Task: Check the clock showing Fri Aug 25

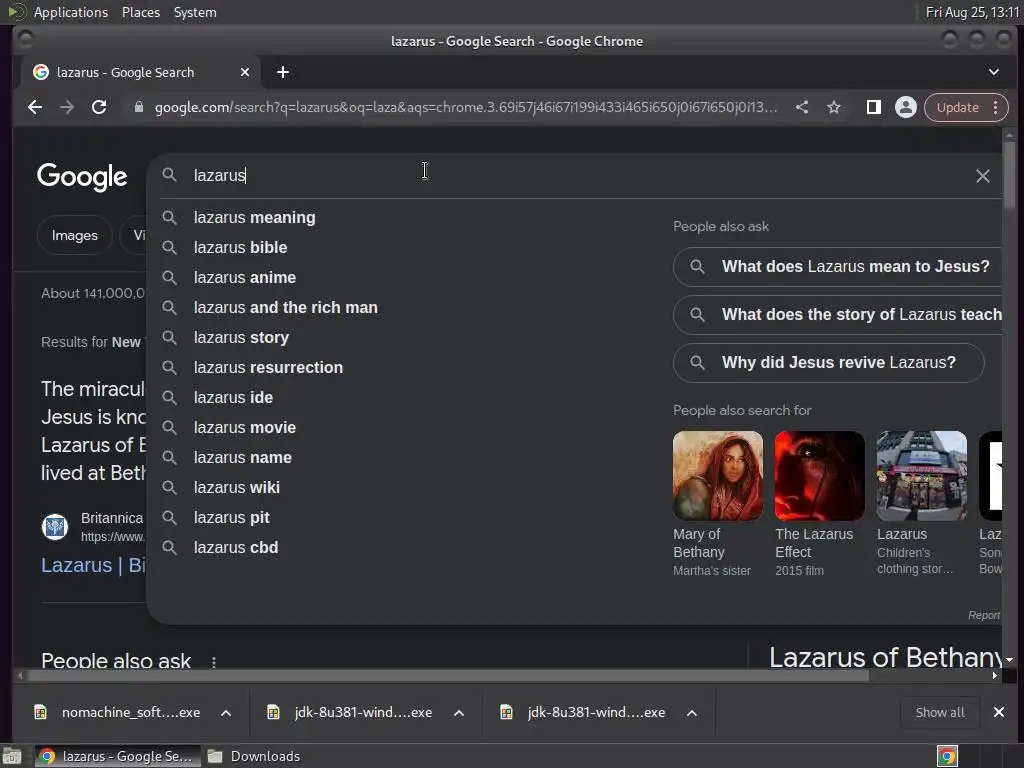Action: (x=972, y=12)
